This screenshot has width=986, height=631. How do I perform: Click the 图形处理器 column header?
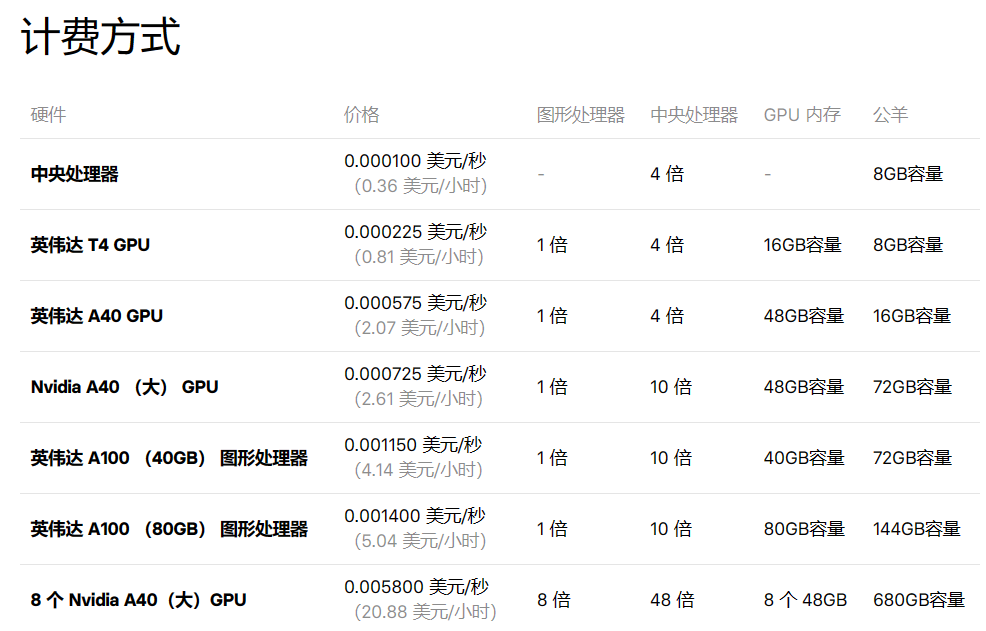tap(580, 114)
